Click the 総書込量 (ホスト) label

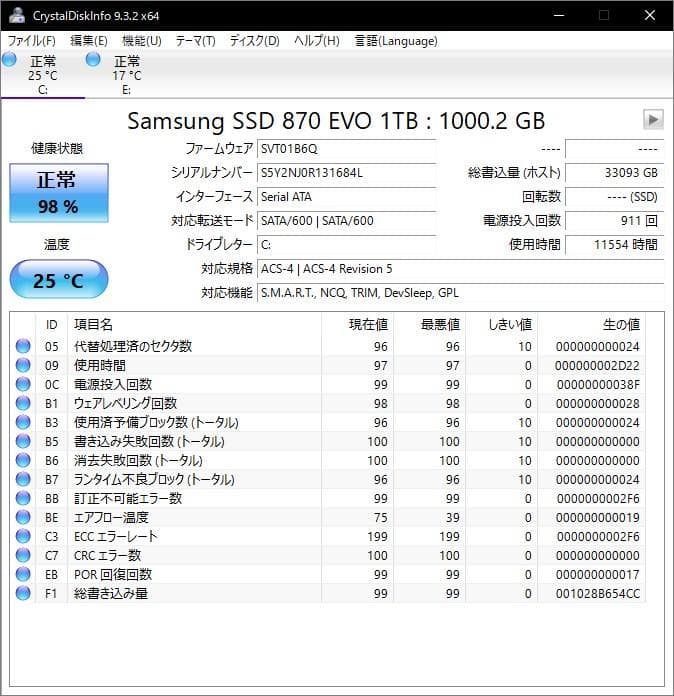514,172
